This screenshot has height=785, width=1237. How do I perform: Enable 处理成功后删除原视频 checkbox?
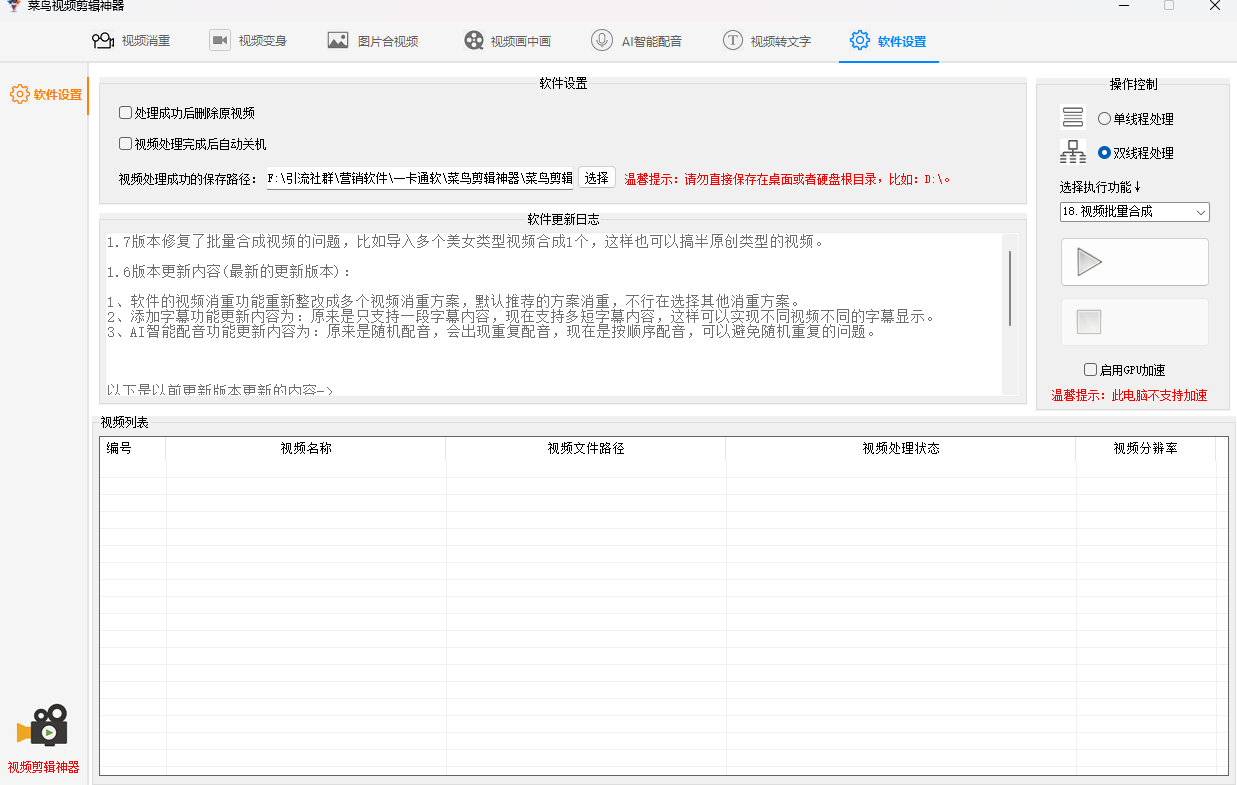(x=126, y=113)
